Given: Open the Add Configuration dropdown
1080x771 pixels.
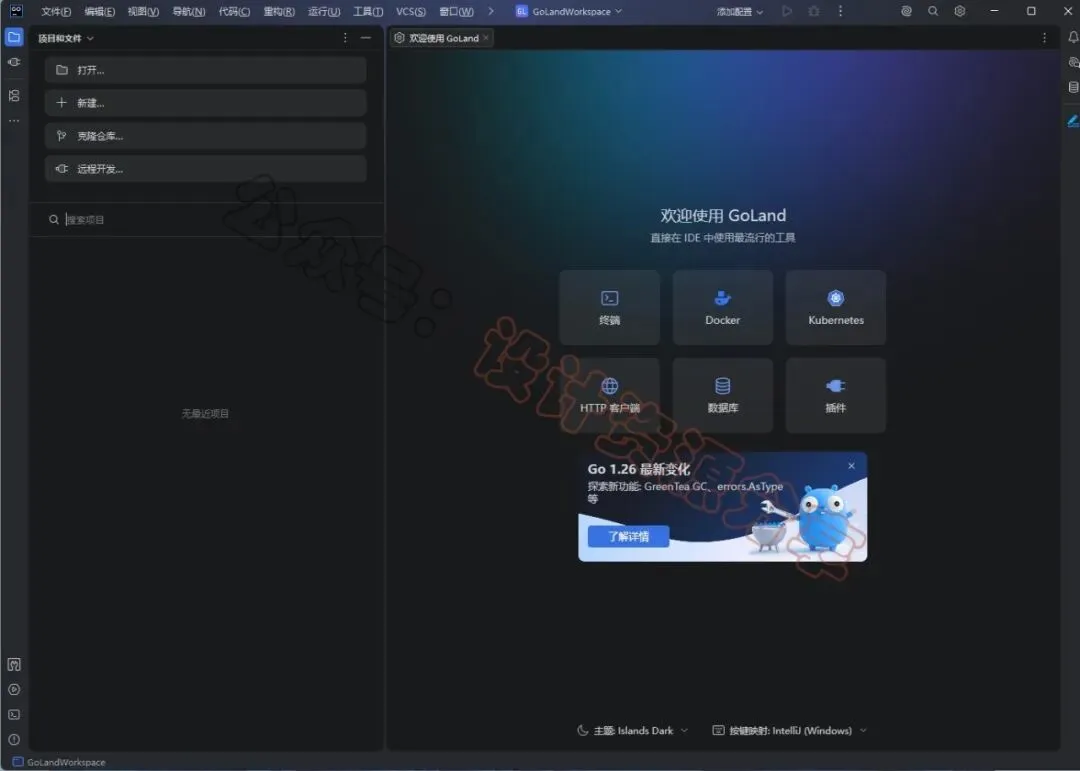Looking at the screenshot, I should 740,12.
